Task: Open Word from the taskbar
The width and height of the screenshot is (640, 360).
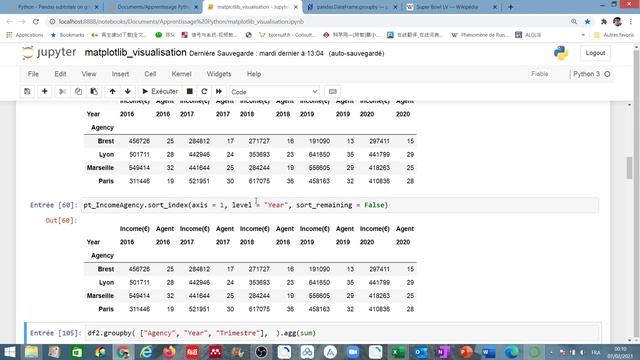Action: point(489,351)
